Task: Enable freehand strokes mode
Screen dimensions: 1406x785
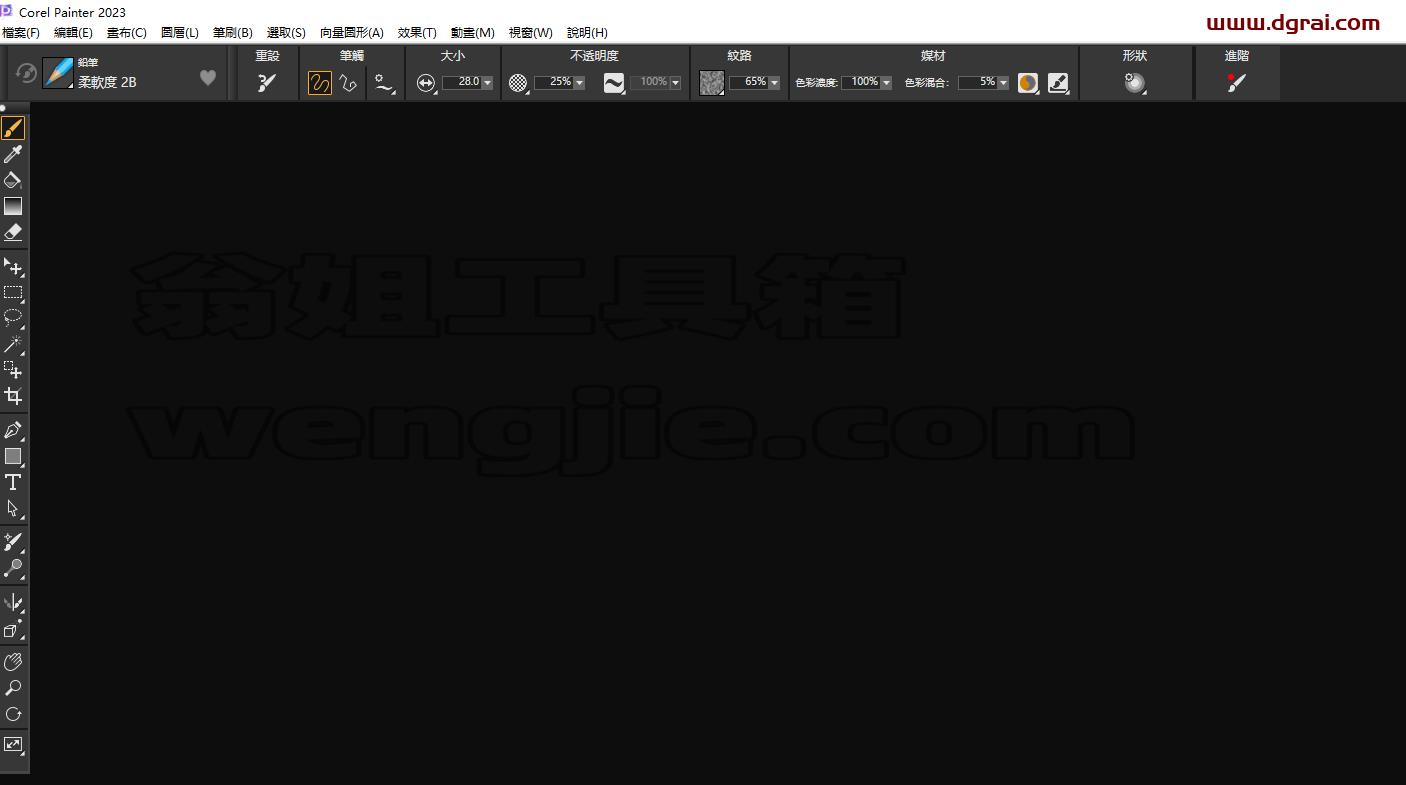Action: pyautogui.click(x=320, y=83)
